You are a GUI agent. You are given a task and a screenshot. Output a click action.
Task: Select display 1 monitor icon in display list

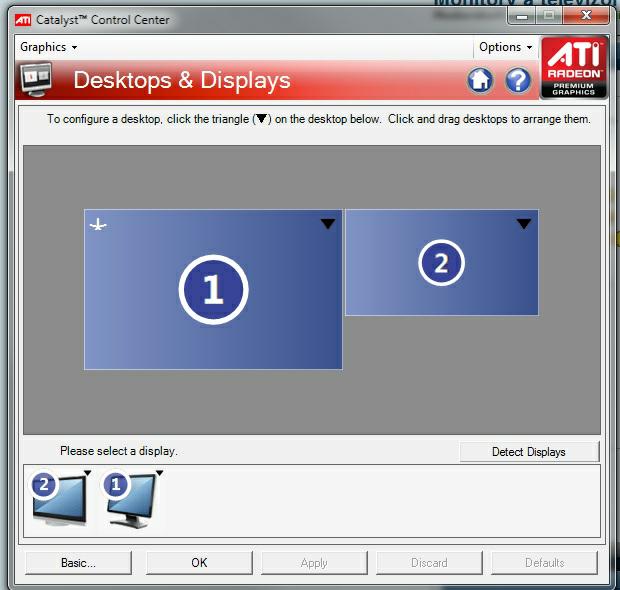coord(132,500)
